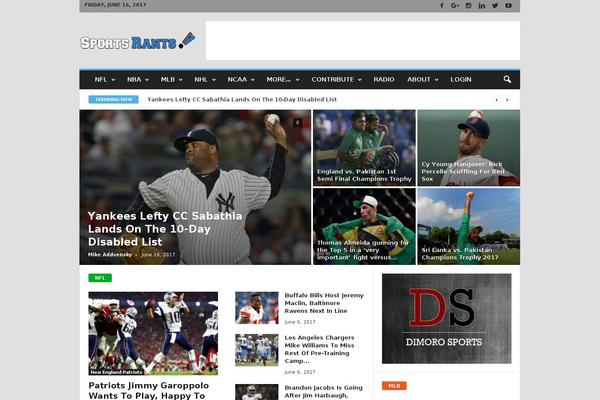Click the New England Patriots image tag
600x400 pixels.
pos(116,372)
